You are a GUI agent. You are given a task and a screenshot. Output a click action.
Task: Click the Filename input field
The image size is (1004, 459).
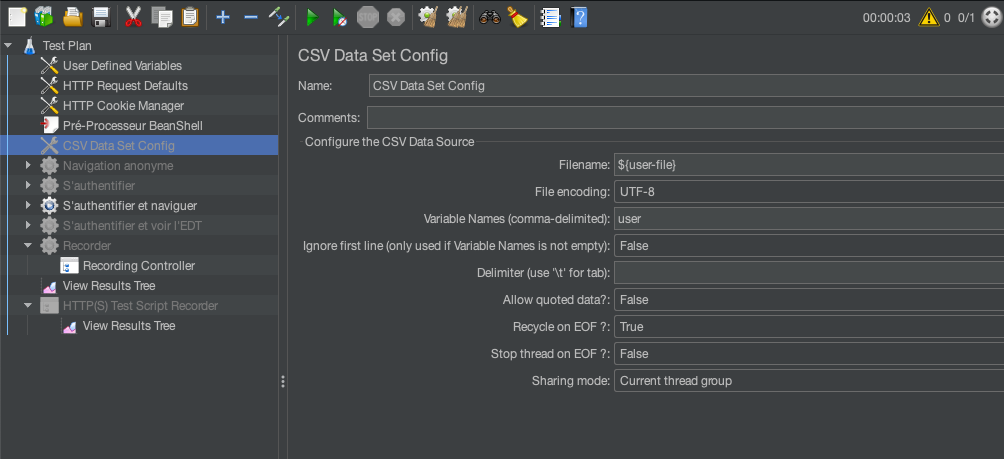tap(808, 165)
